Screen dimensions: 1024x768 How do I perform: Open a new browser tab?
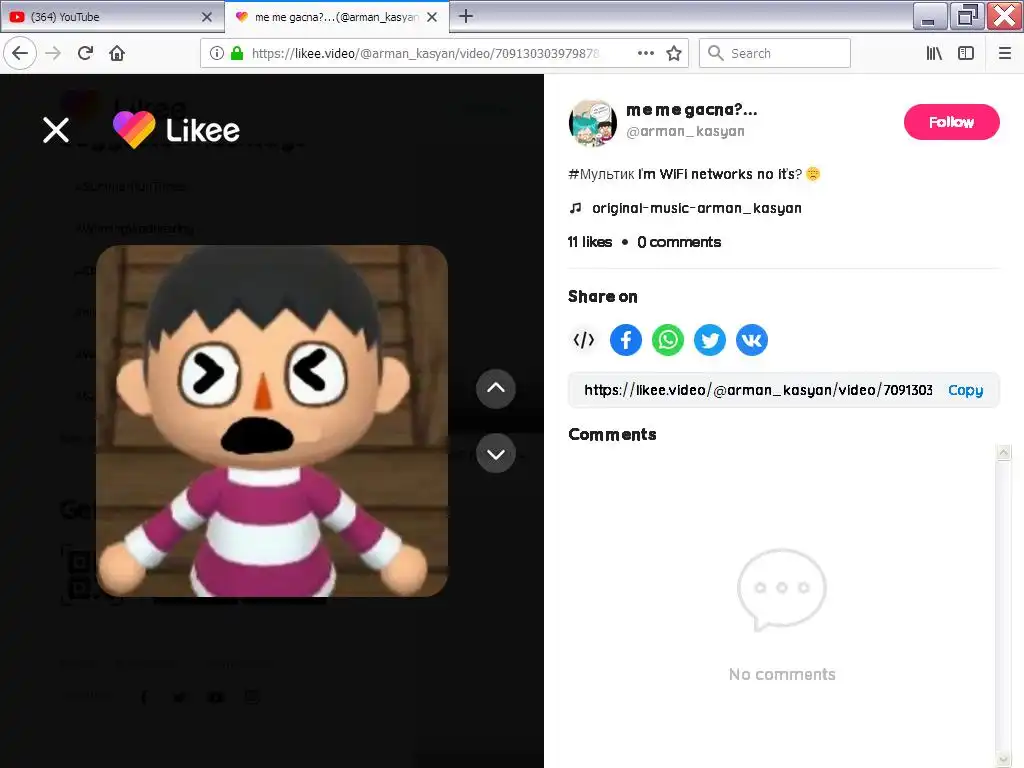pyautogui.click(x=466, y=16)
